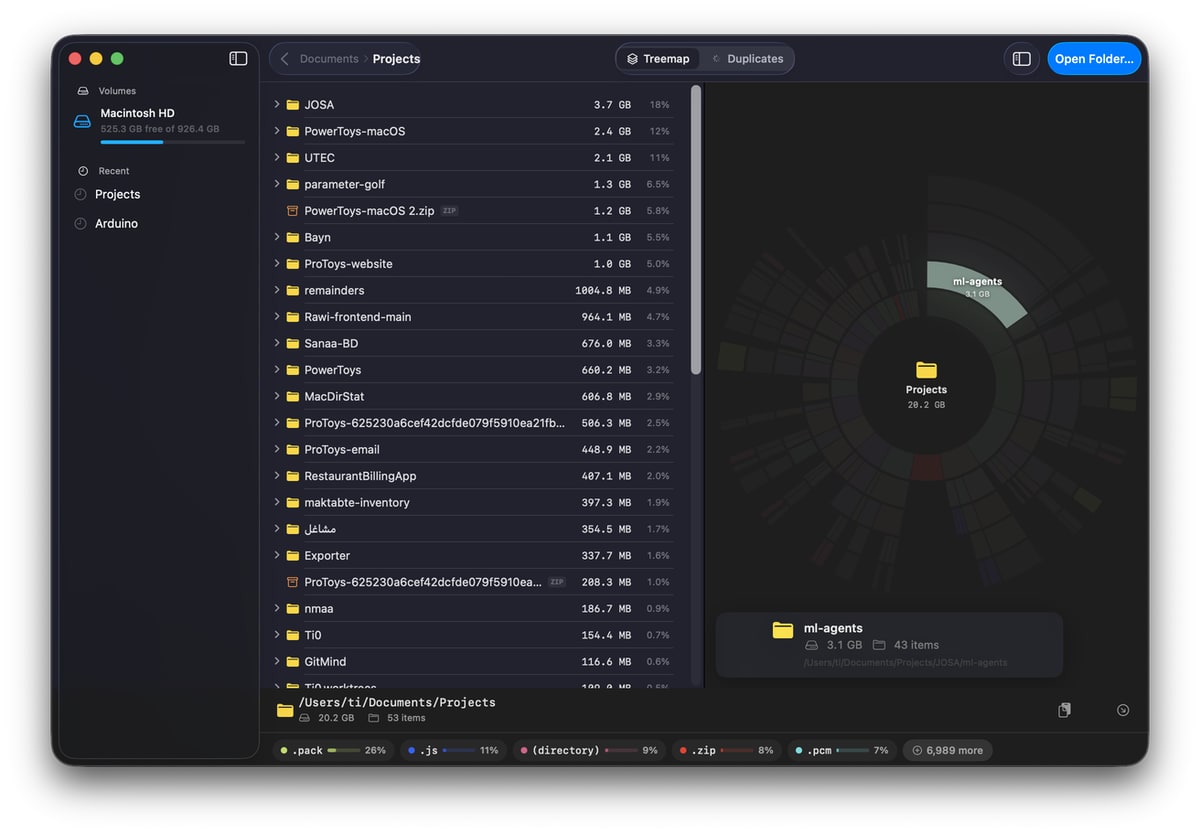1200x834 pixels.
Task: Click the nmaa folder icon
Action: pyautogui.click(x=293, y=609)
